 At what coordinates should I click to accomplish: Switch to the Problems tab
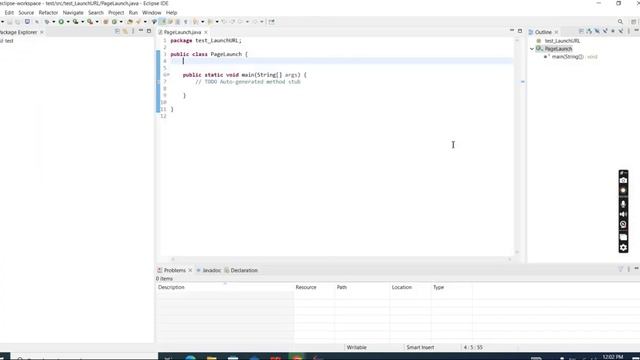tap(174, 270)
